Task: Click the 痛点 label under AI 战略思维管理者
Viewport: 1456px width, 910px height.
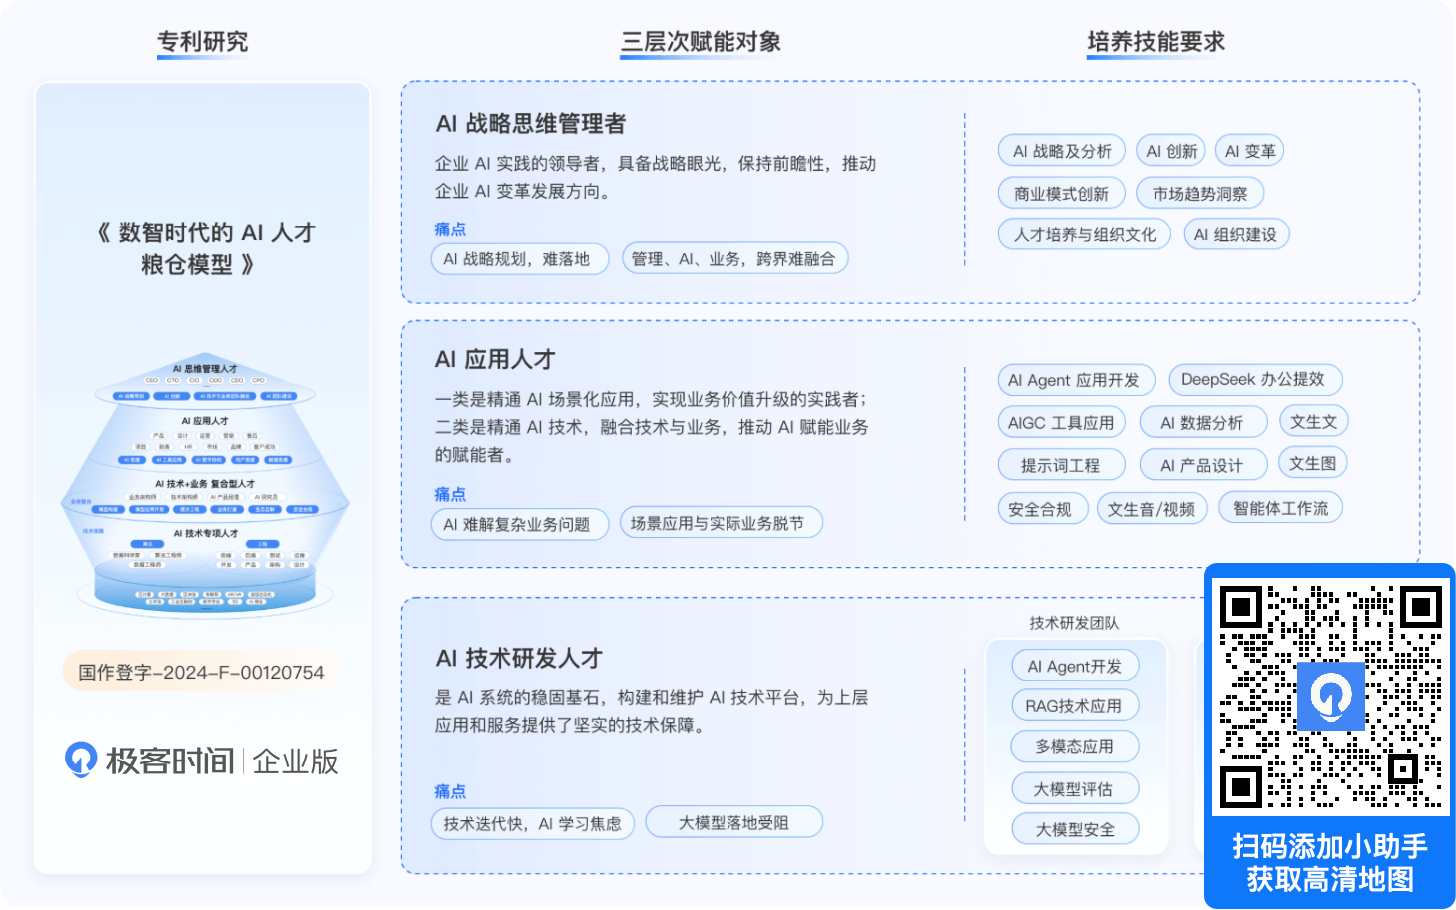Action: (450, 229)
